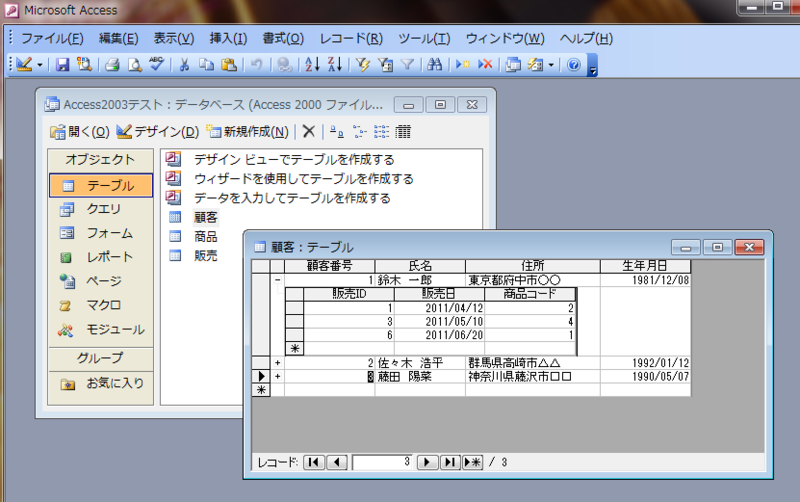Click the Find binoculars icon
Viewport: 800px width, 502px height.
point(435,64)
